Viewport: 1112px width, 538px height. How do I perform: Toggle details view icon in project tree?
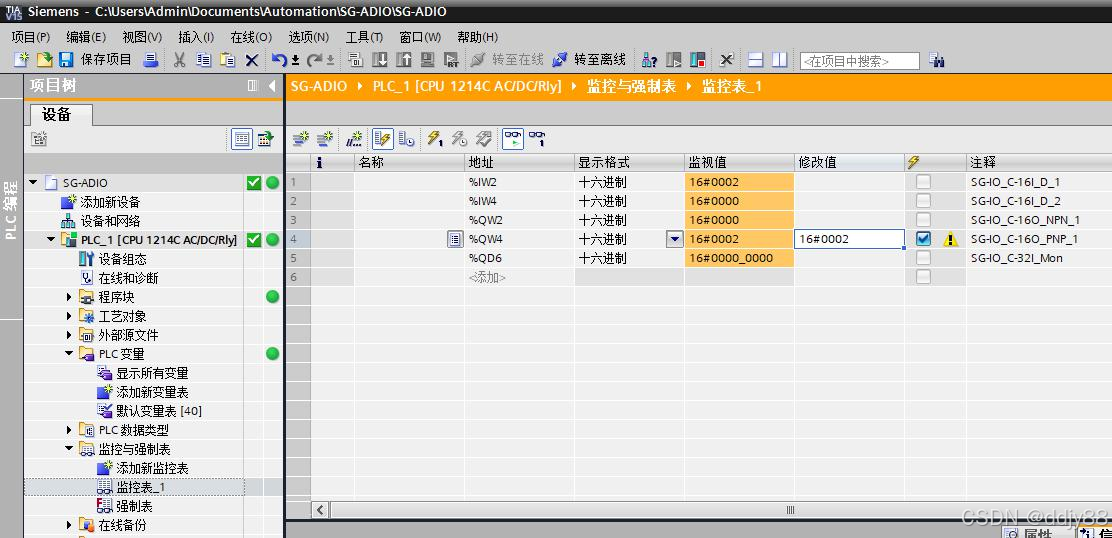pos(243,139)
